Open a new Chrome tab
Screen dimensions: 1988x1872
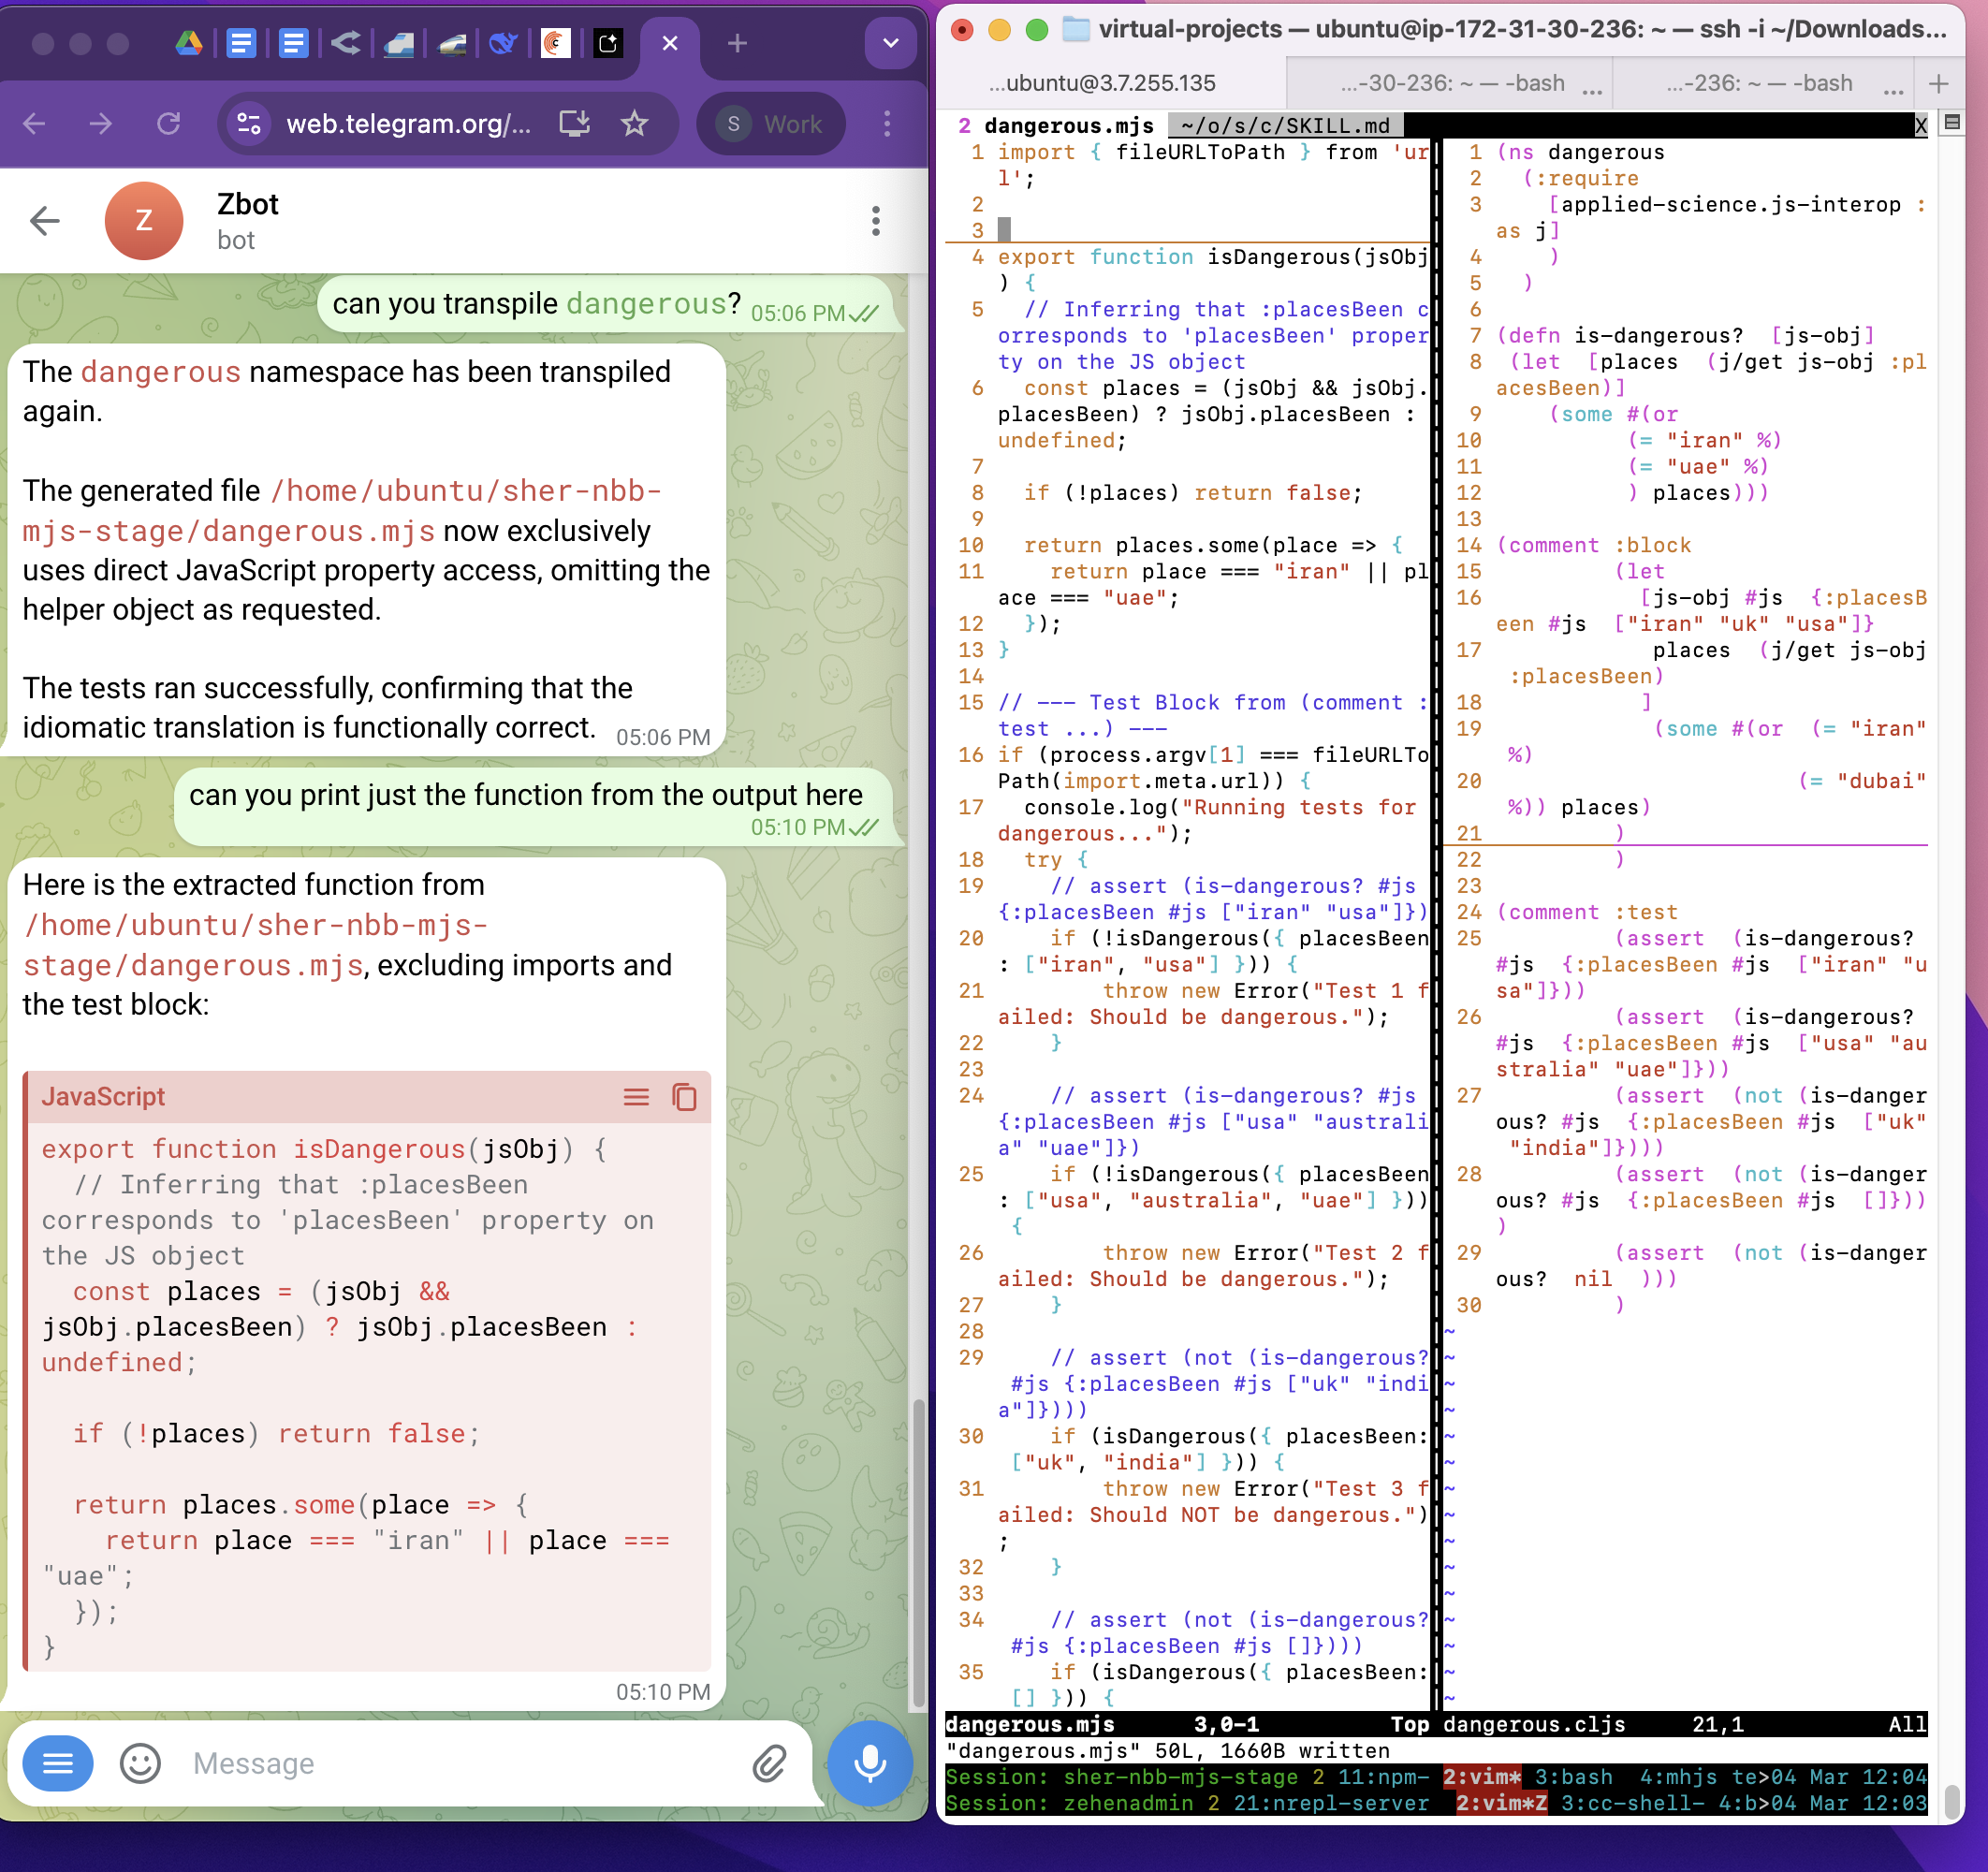coord(737,43)
